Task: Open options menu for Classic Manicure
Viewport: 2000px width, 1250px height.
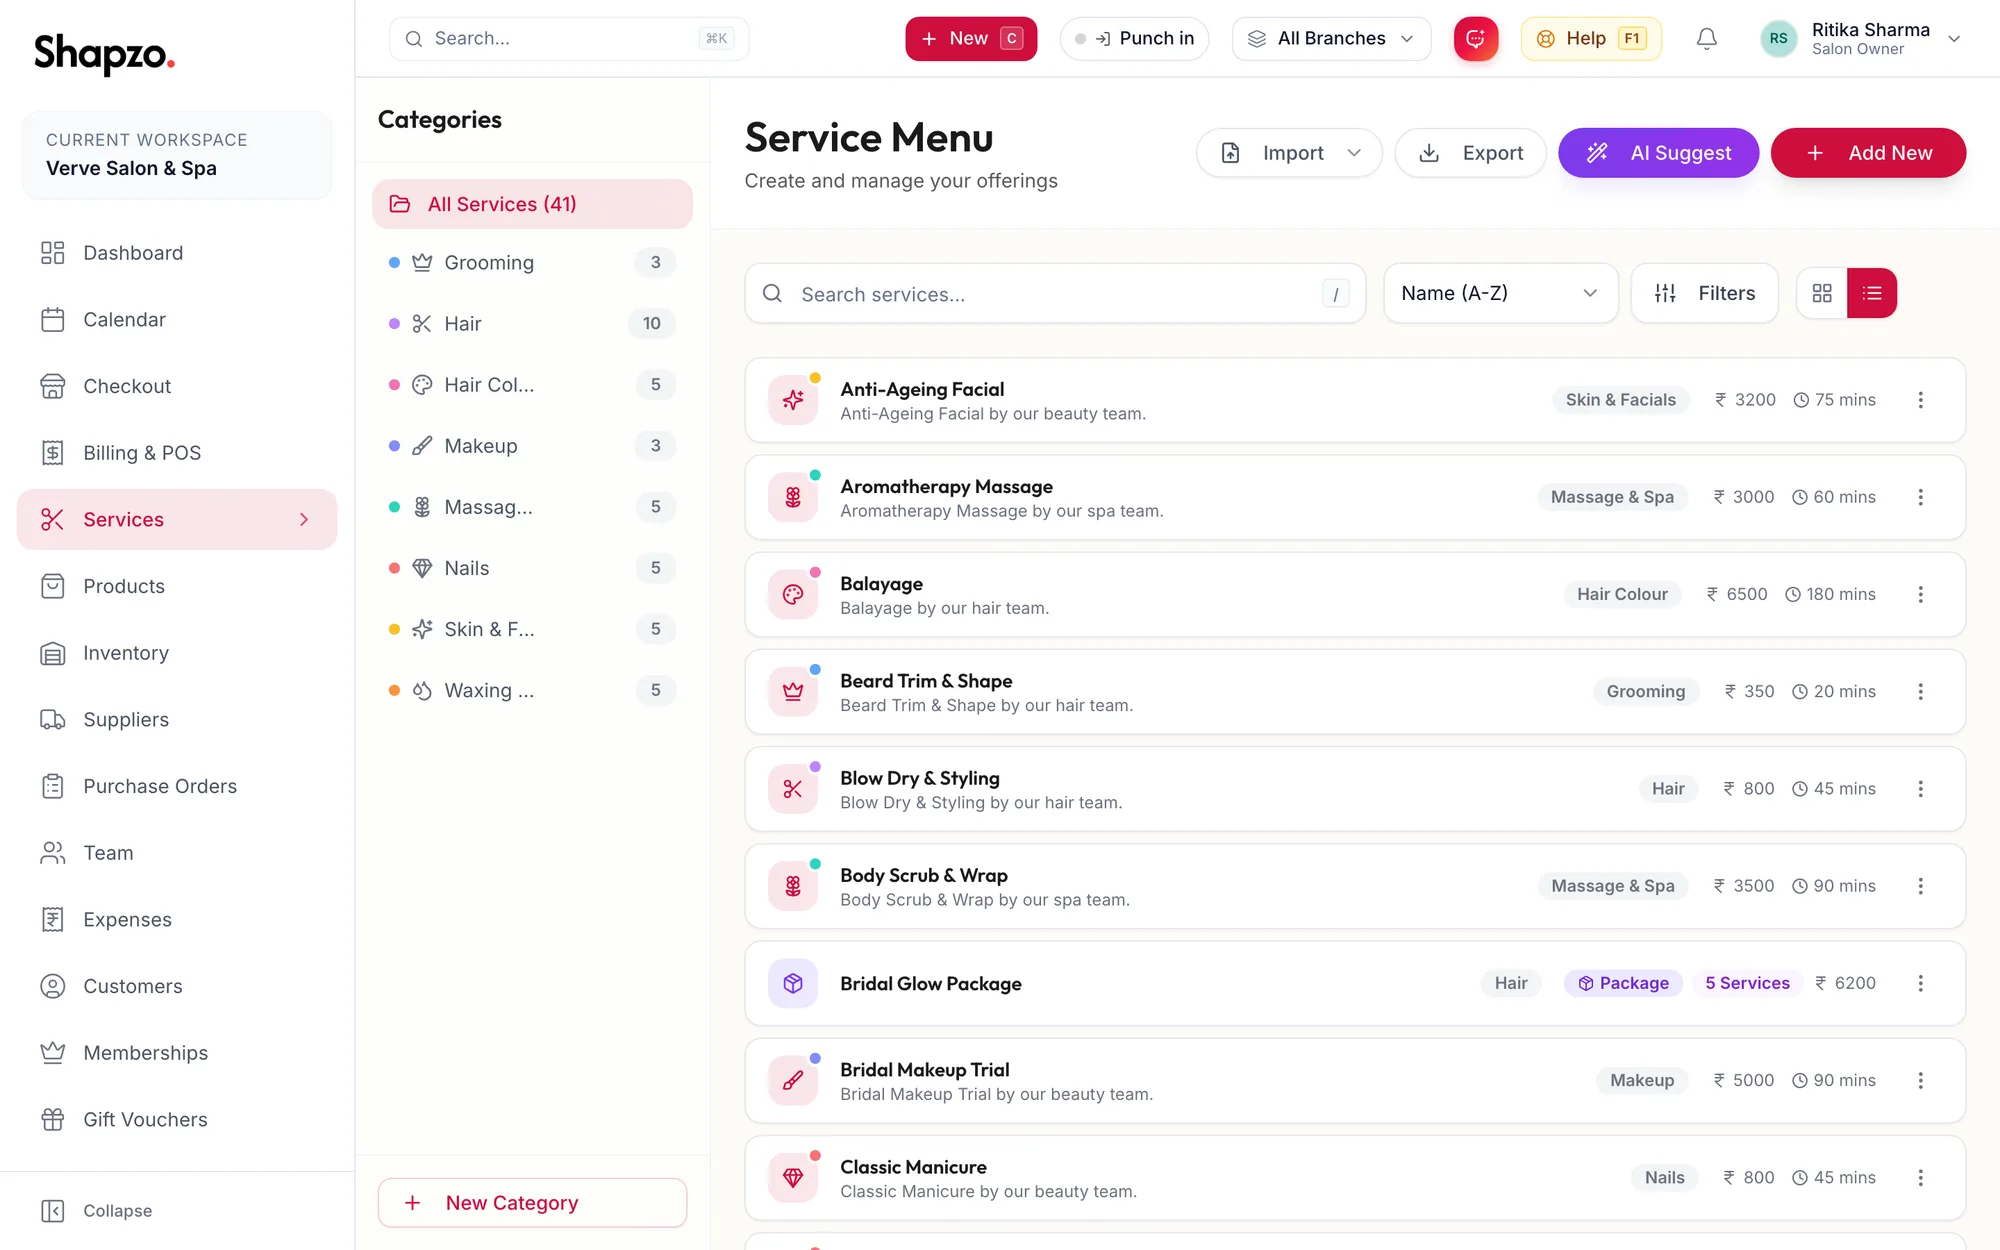Action: tap(1920, 1178)
